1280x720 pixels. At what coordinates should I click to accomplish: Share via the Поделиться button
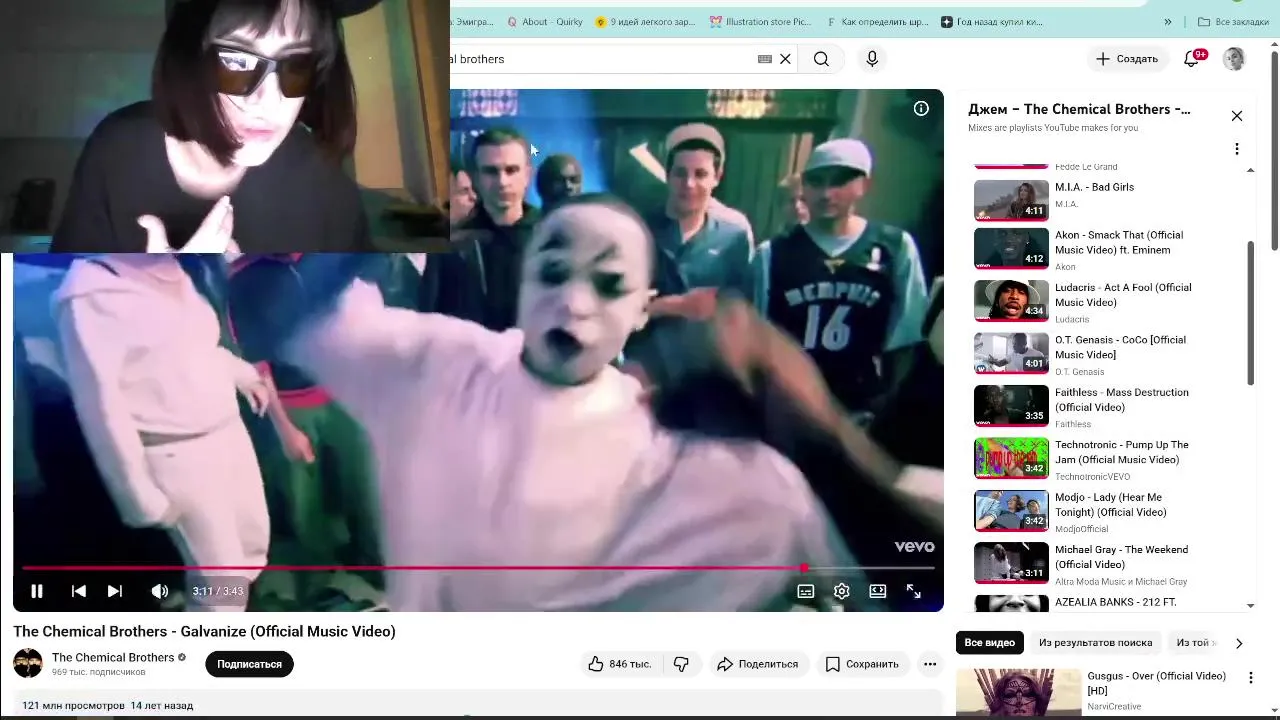tap(757, 664)
